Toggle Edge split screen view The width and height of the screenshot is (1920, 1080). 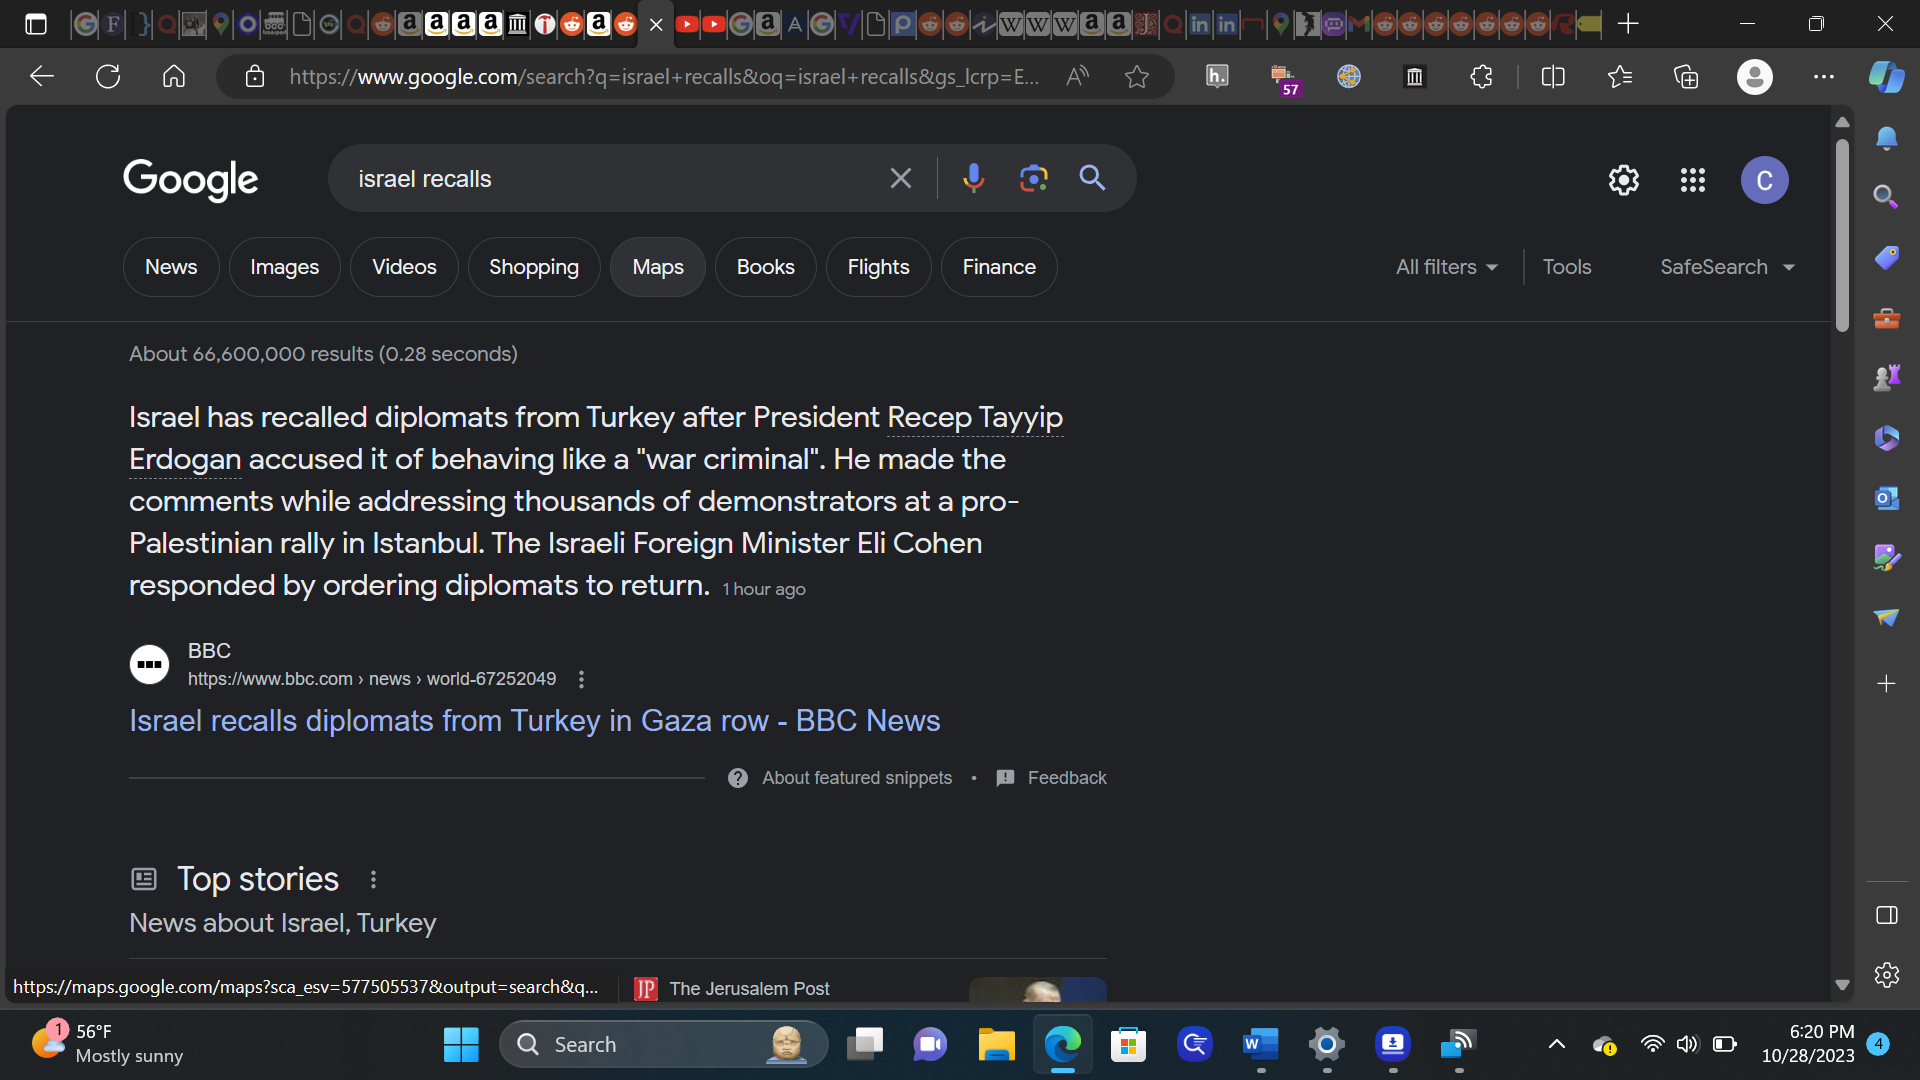[1553, 77]
